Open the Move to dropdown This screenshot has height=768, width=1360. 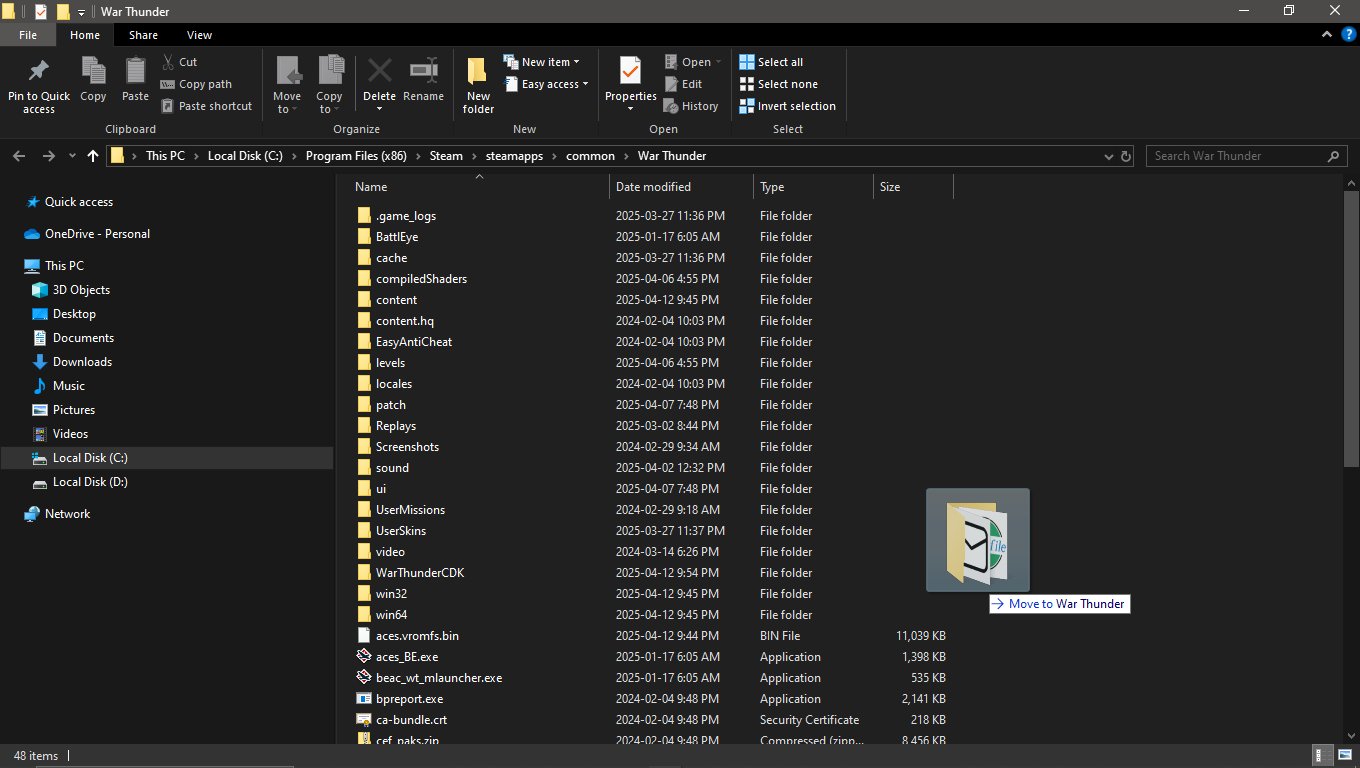click(x=287, y=103)
